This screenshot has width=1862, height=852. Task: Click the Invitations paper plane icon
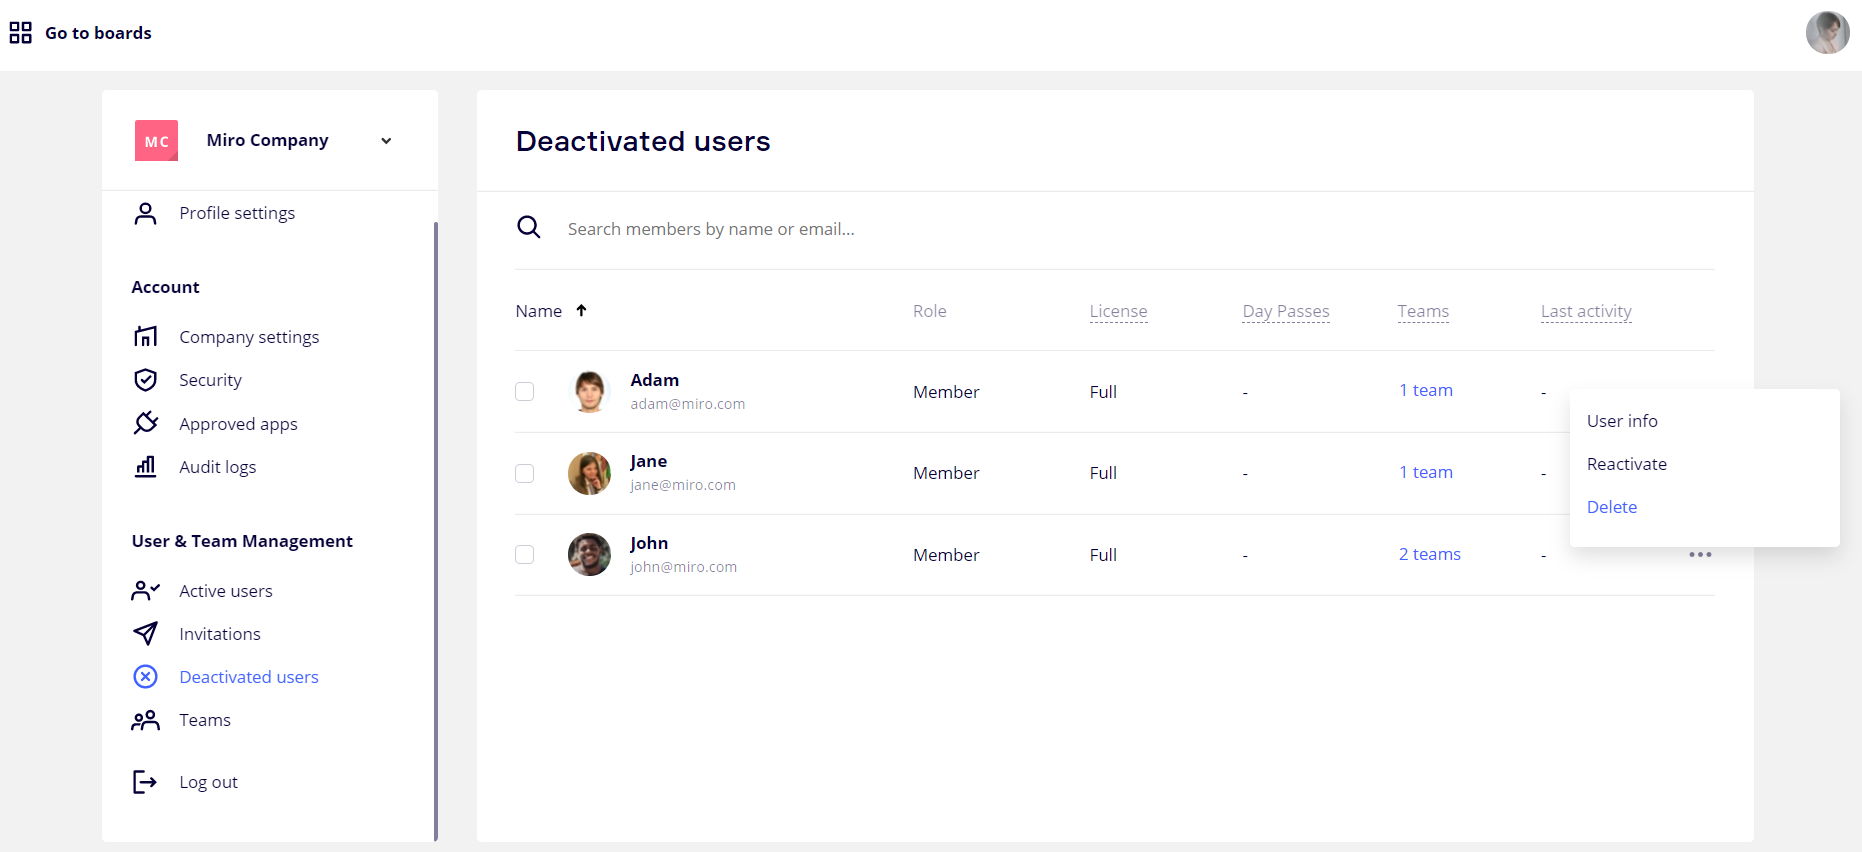(x=146, y=634)
